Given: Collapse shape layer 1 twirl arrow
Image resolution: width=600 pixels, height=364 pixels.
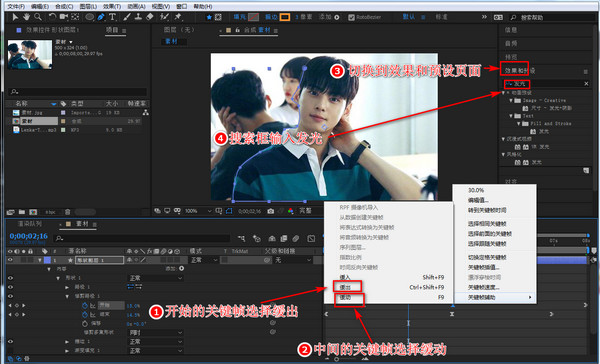Looking at the screenshot, I should pyautogui.click(x=40, y=260).
